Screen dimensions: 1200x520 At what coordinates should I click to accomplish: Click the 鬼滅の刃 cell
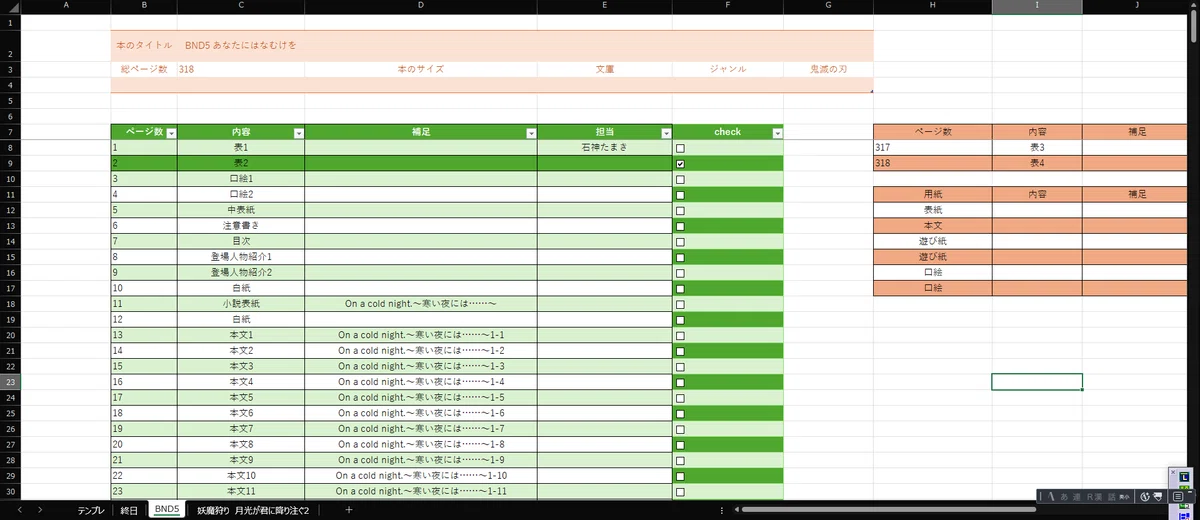click(x=828, y=69)
